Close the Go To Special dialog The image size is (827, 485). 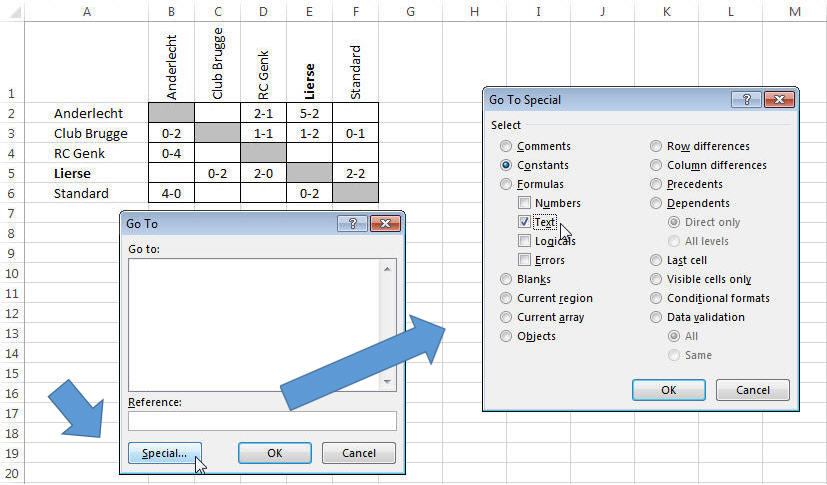(x=779, y=100)
